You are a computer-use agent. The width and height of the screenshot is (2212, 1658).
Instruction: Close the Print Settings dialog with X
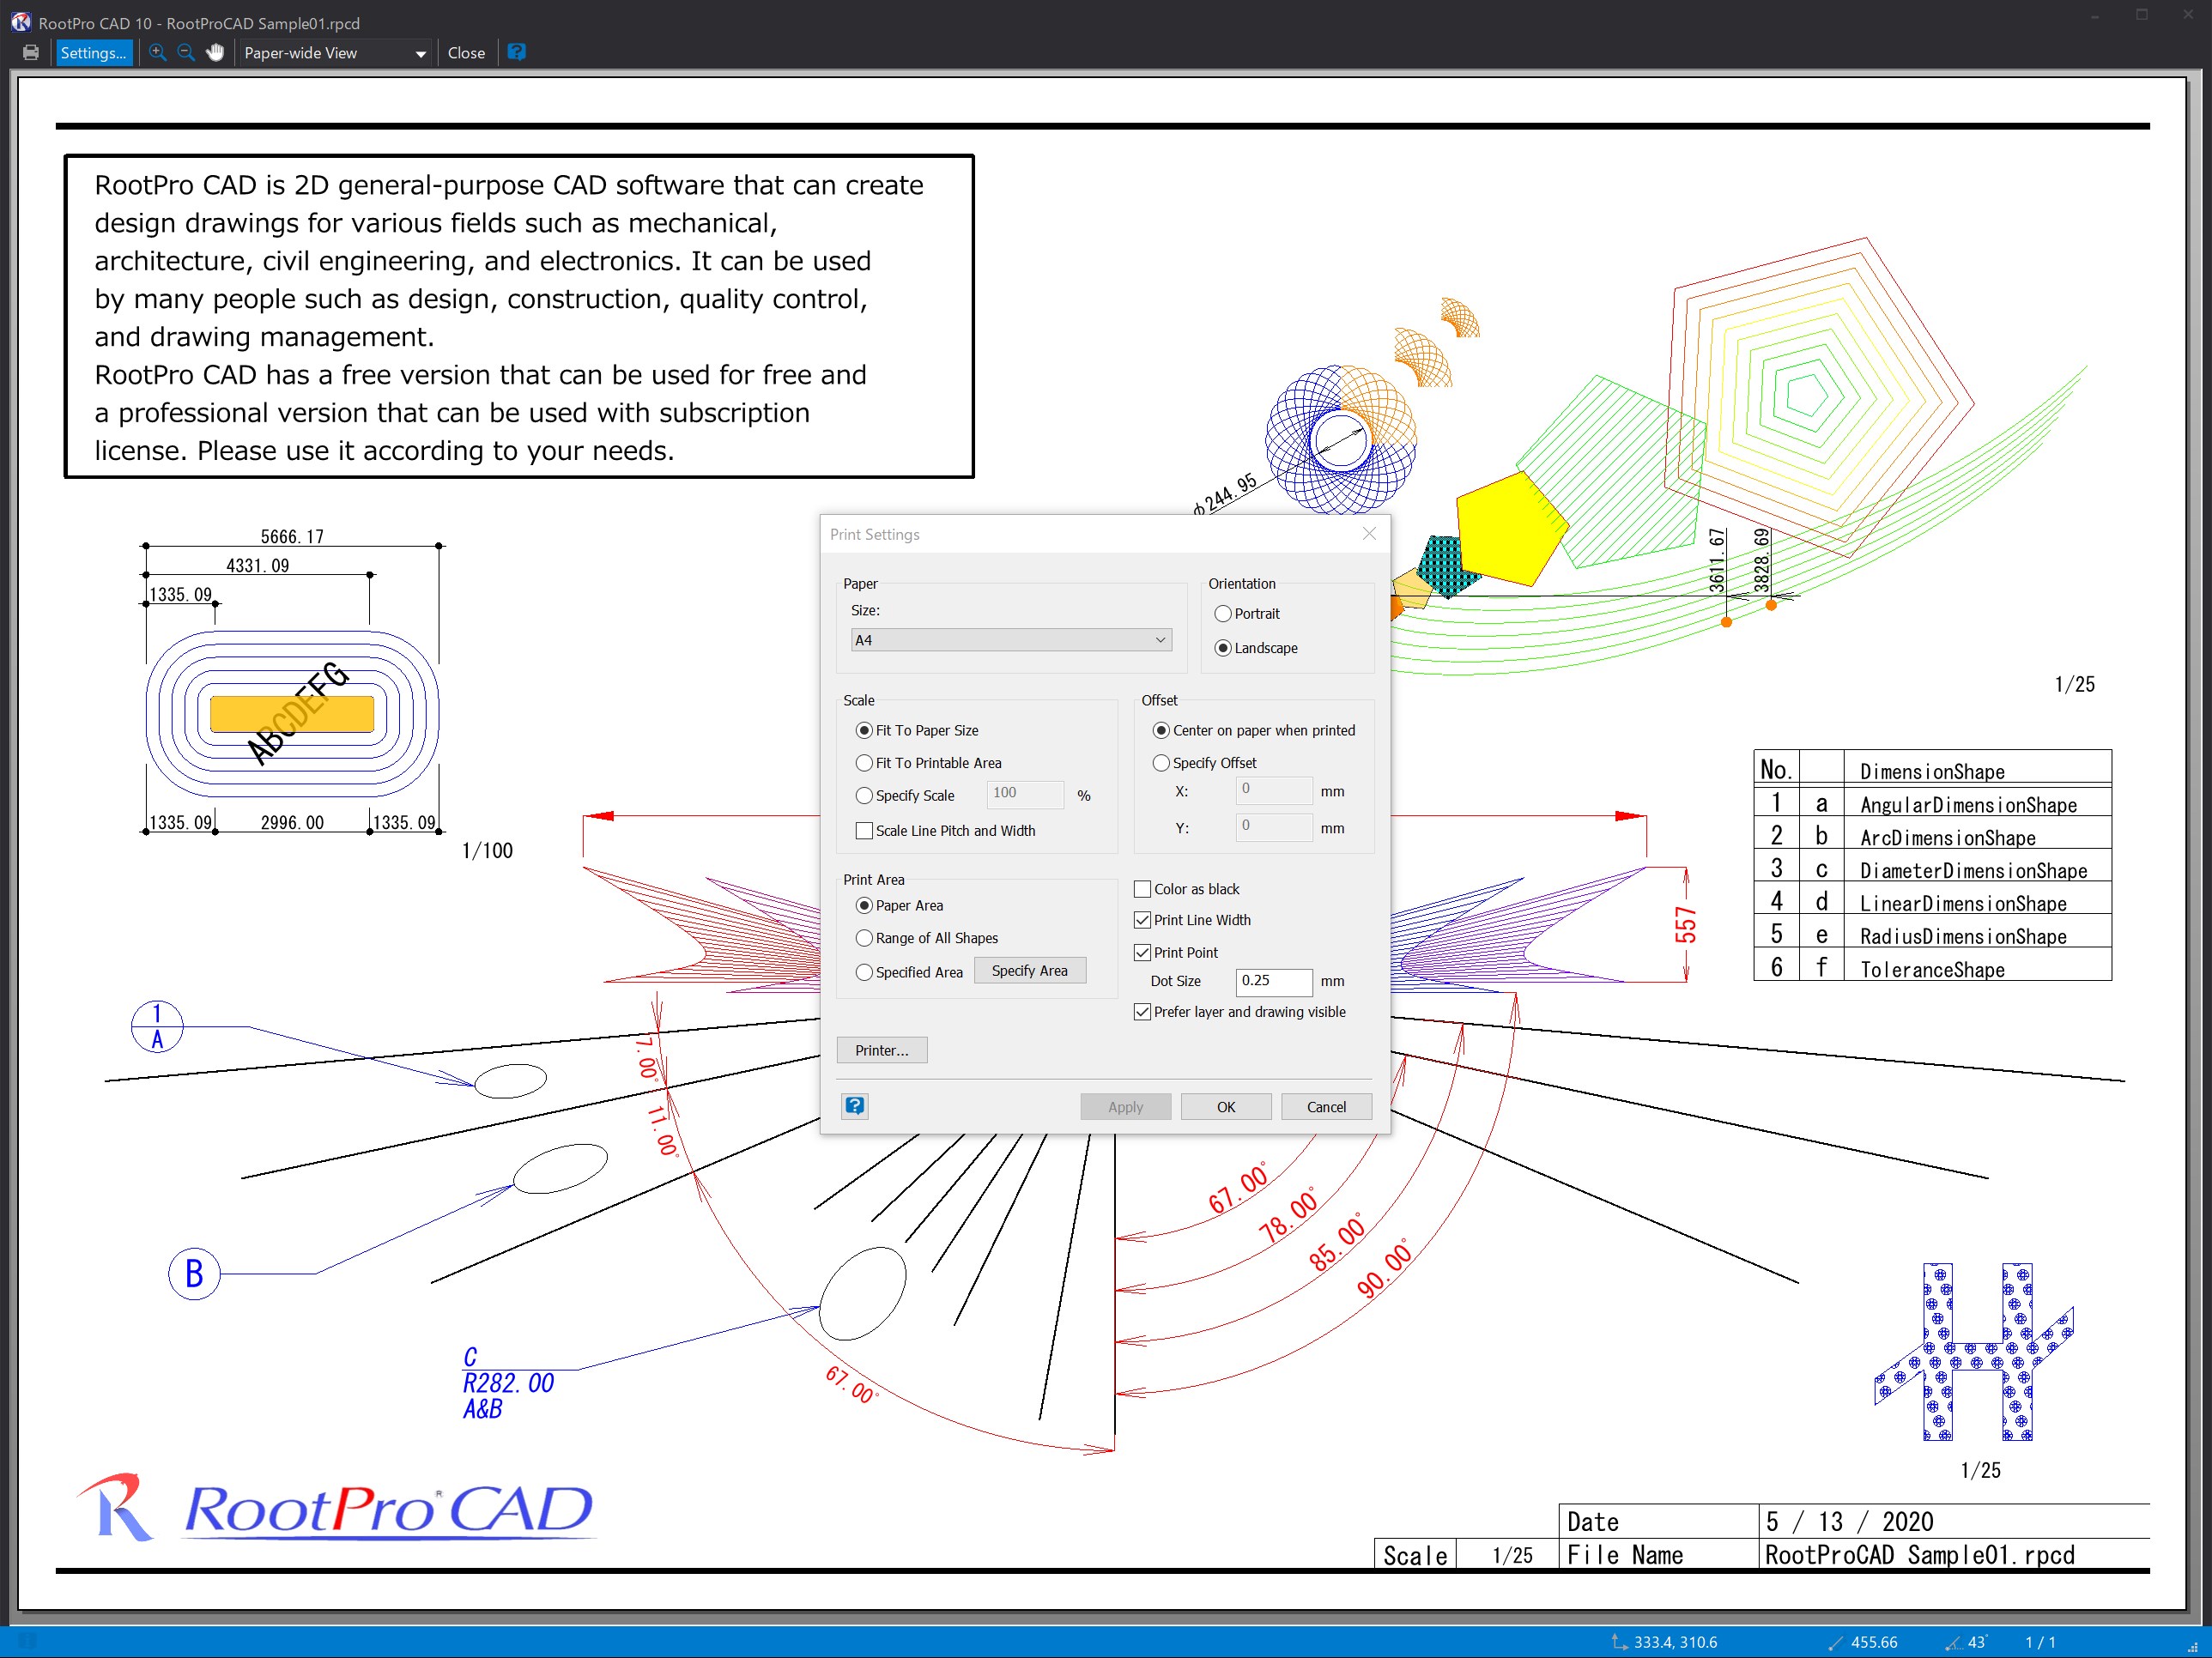click(x=1369, y=534)
